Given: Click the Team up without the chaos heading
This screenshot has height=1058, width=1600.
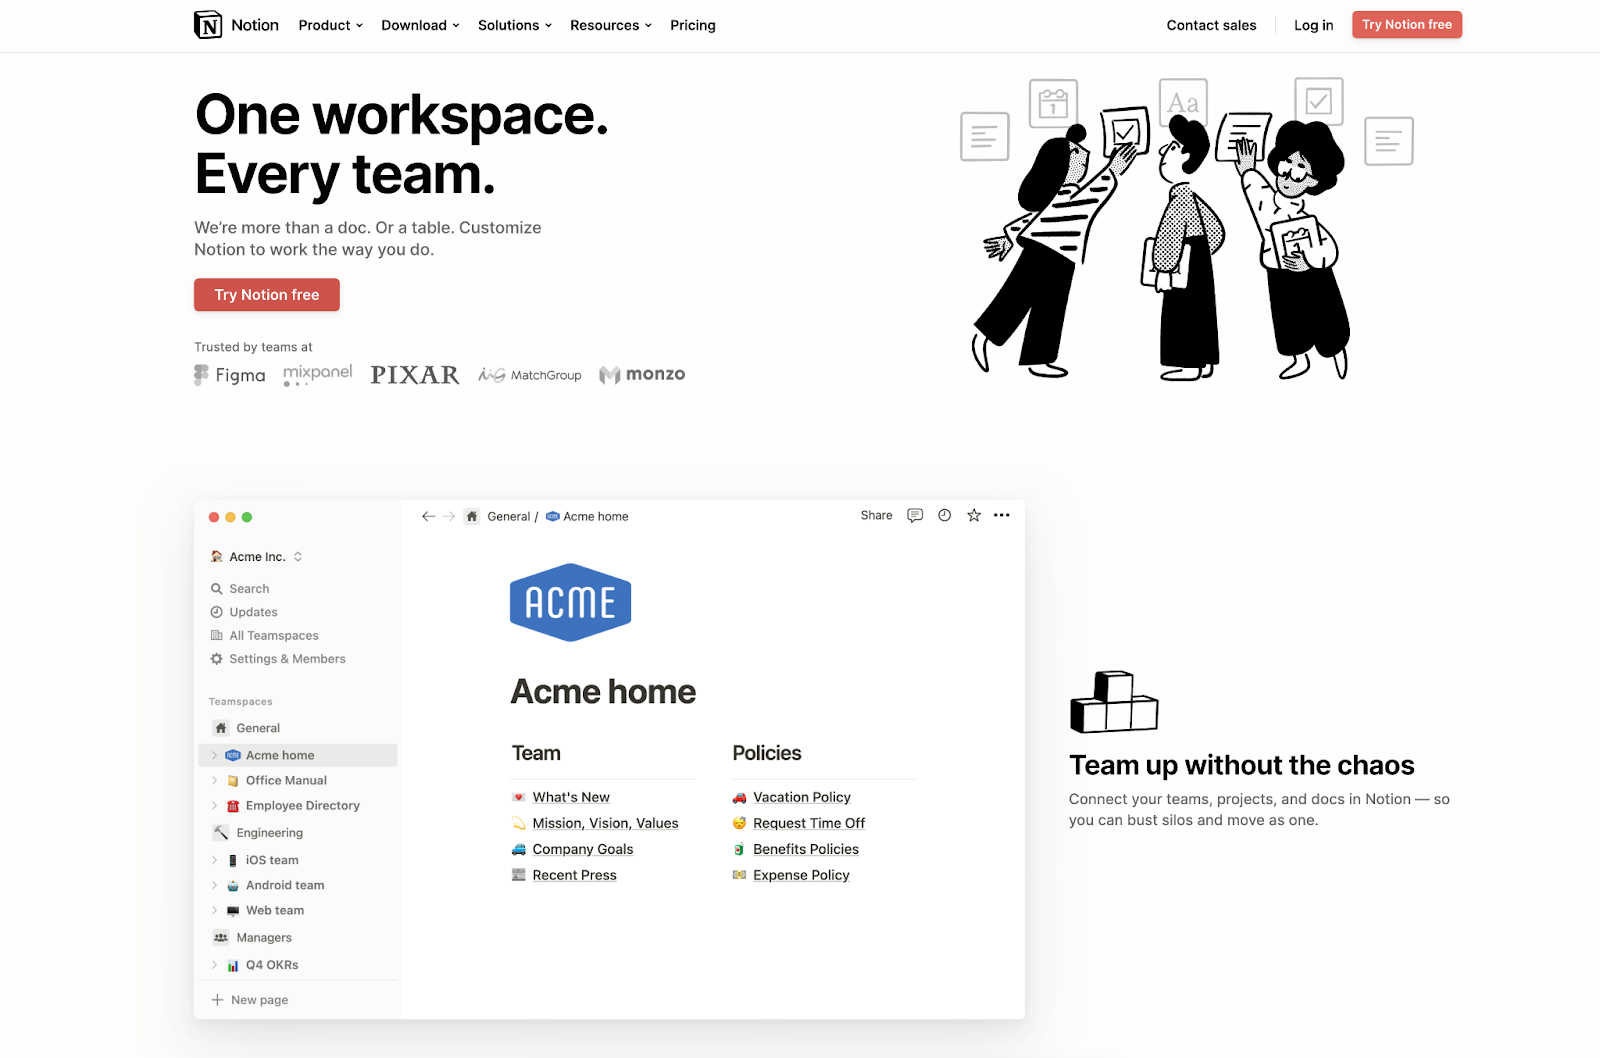Looking at the screenshot, I should pos(1241,765).
